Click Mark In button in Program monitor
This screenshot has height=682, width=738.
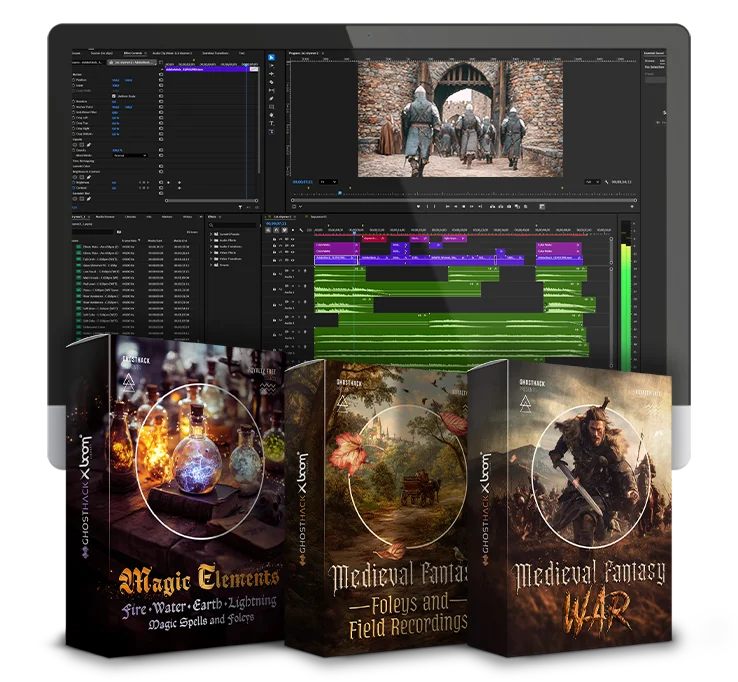(427, 207)
